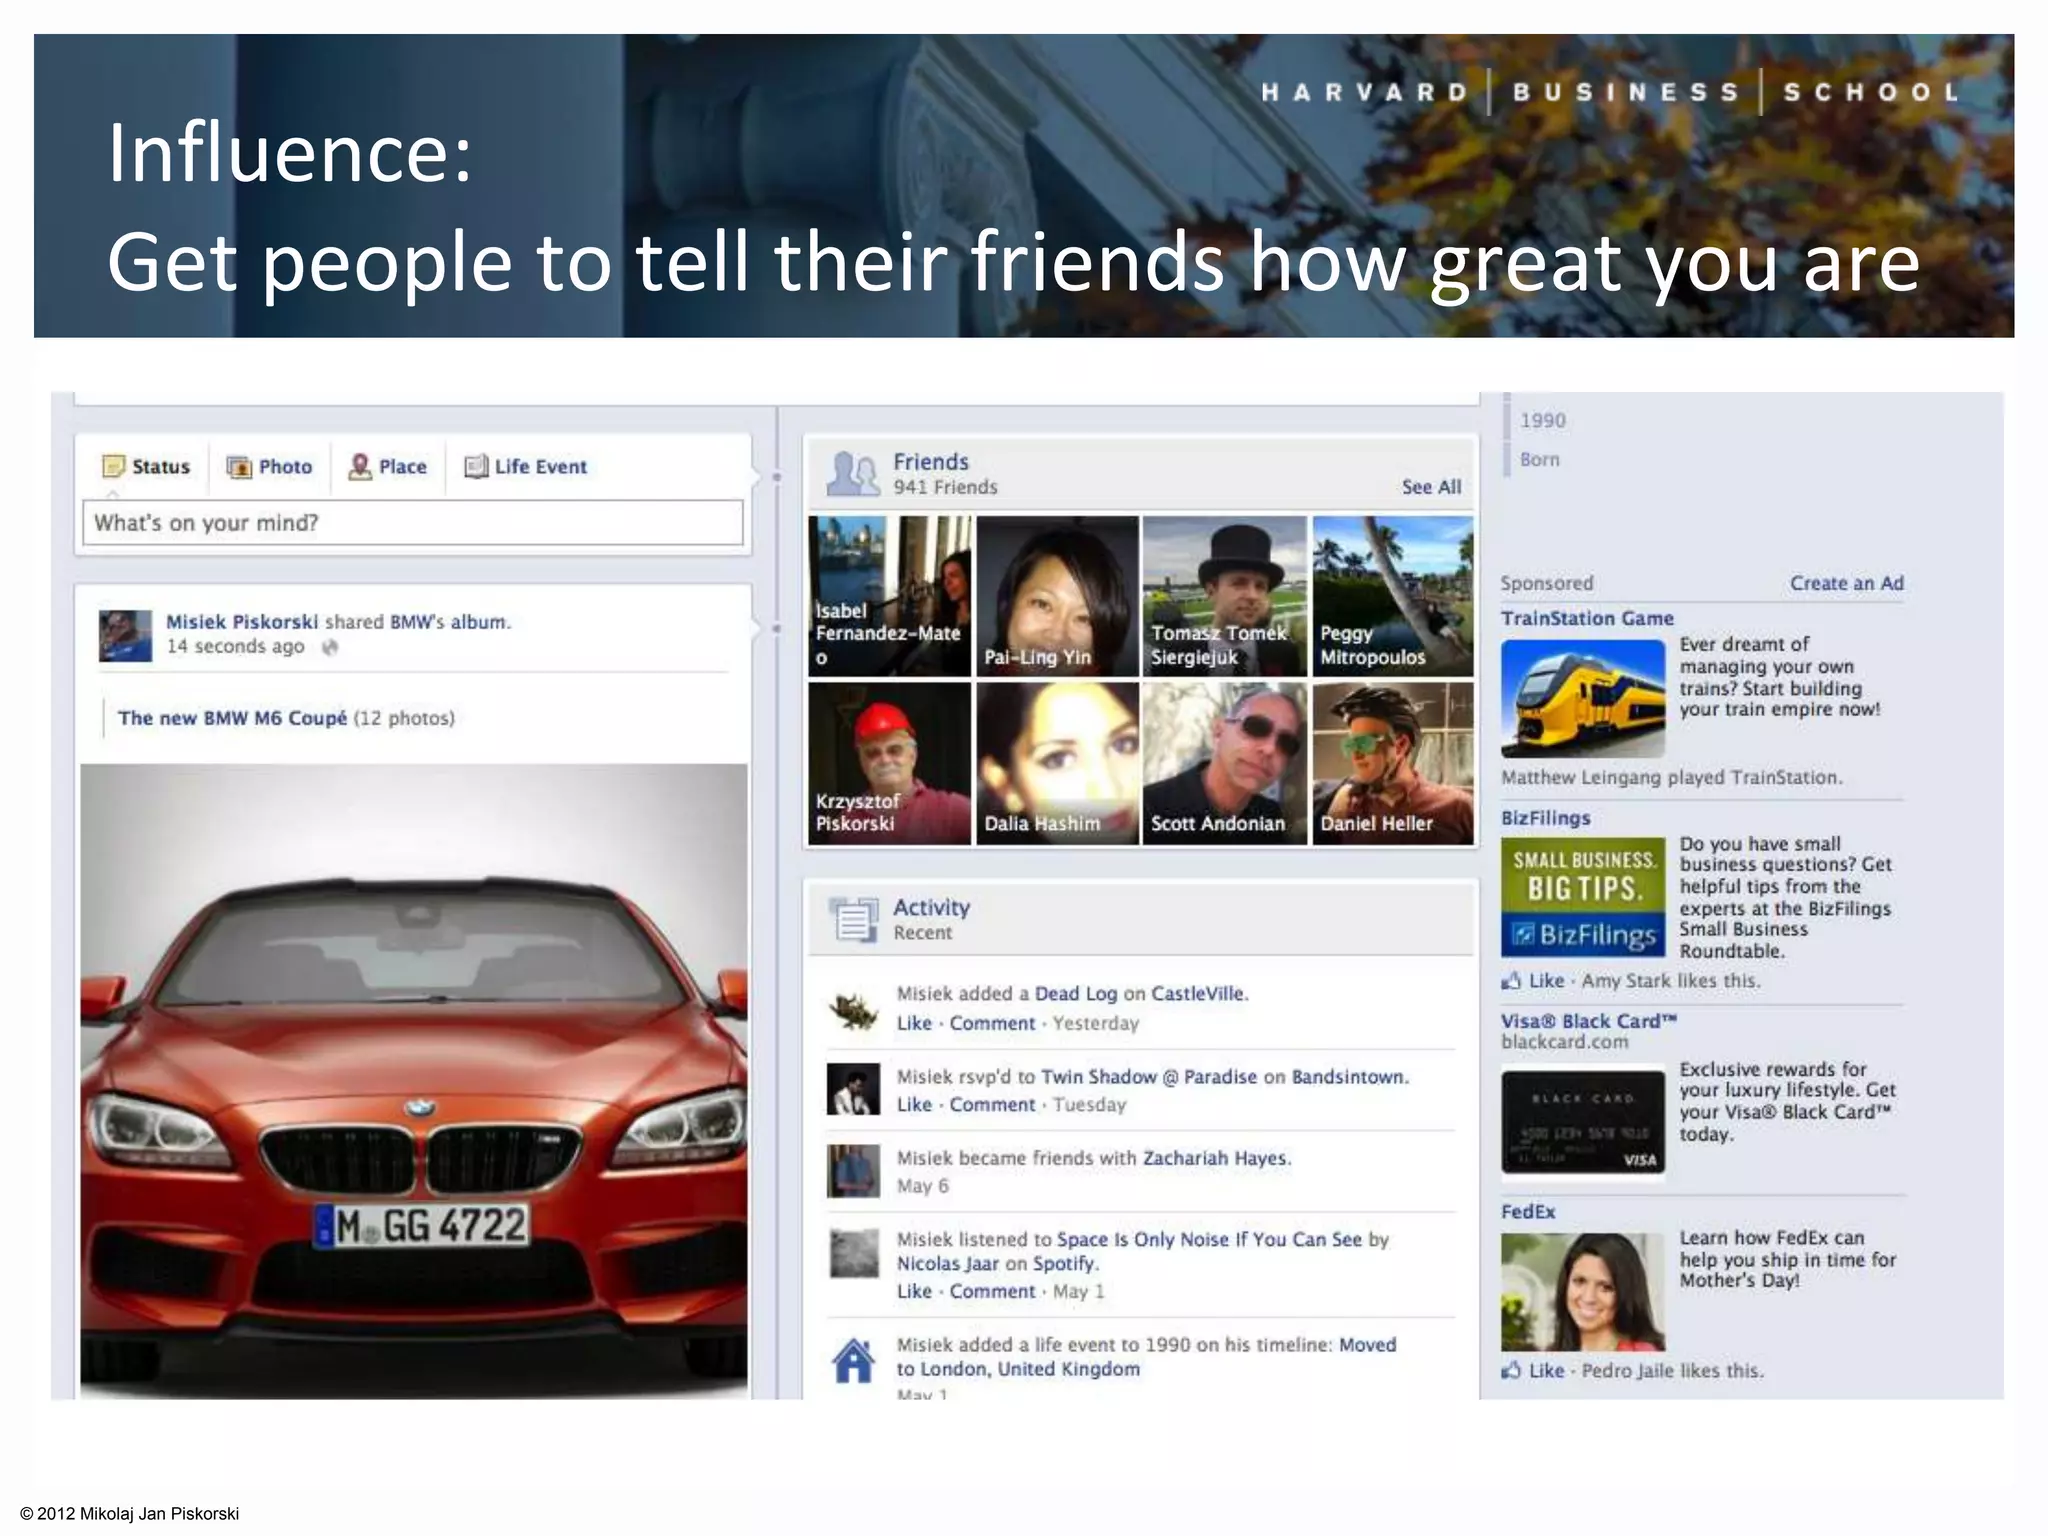Focus the What's on your mind field
This screenshot has width=2048, height=1536.
click(413, 523)
